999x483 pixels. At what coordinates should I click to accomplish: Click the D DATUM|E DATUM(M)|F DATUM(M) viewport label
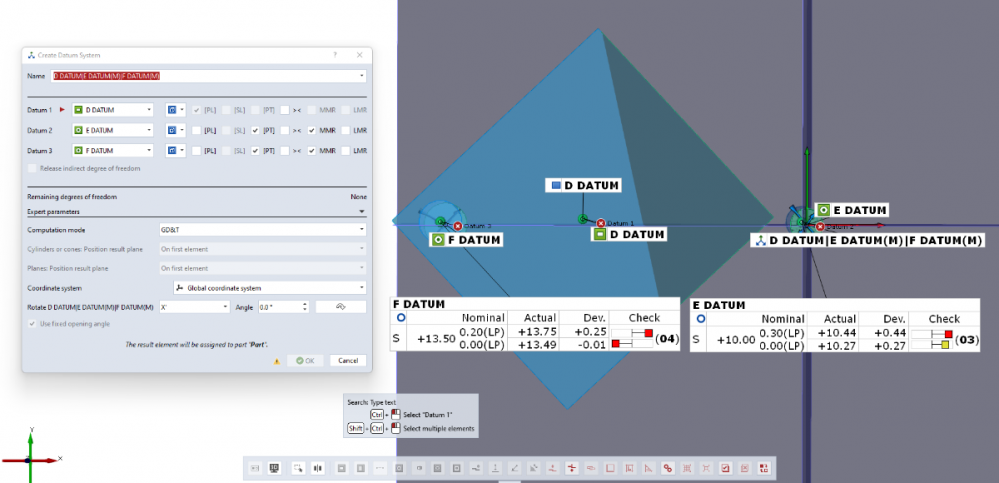[x=868, y=241]
